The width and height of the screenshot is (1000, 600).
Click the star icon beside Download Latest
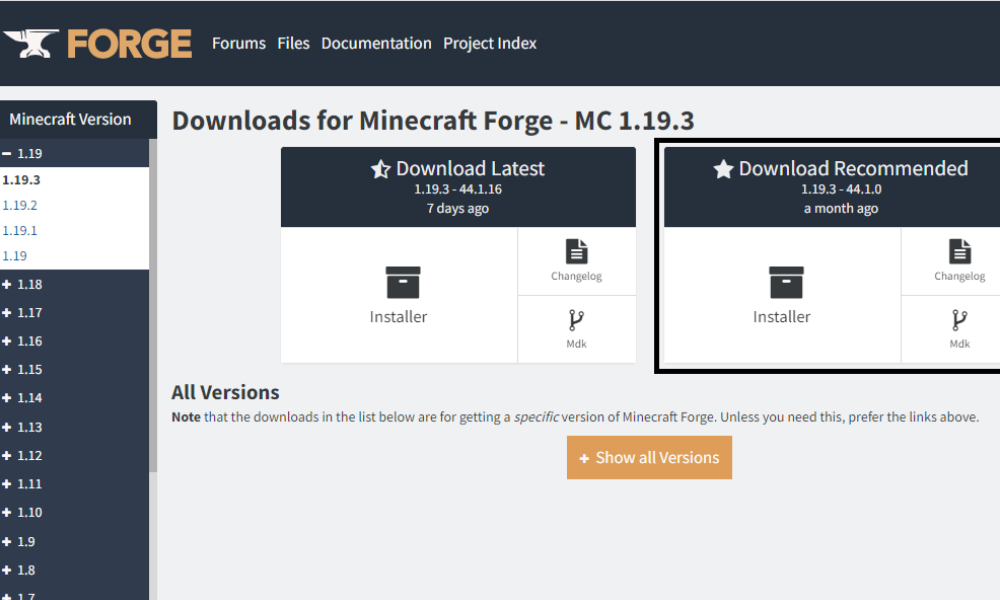[380, 168]
